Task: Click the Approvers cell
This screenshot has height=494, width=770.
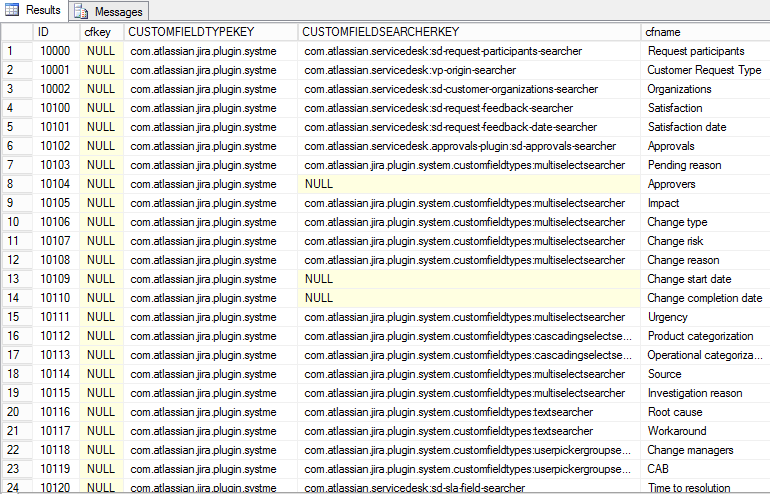Action: tap(705, 184)
